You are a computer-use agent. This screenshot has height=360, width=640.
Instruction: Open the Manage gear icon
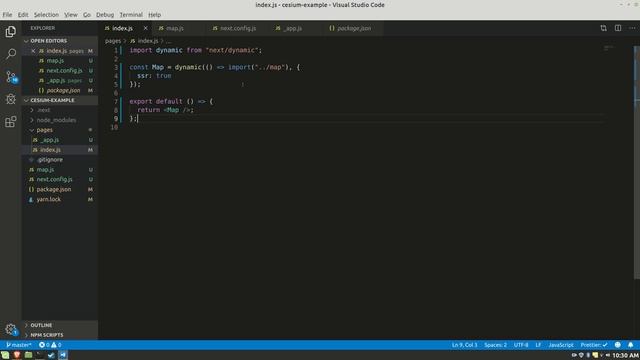point(11,329)
